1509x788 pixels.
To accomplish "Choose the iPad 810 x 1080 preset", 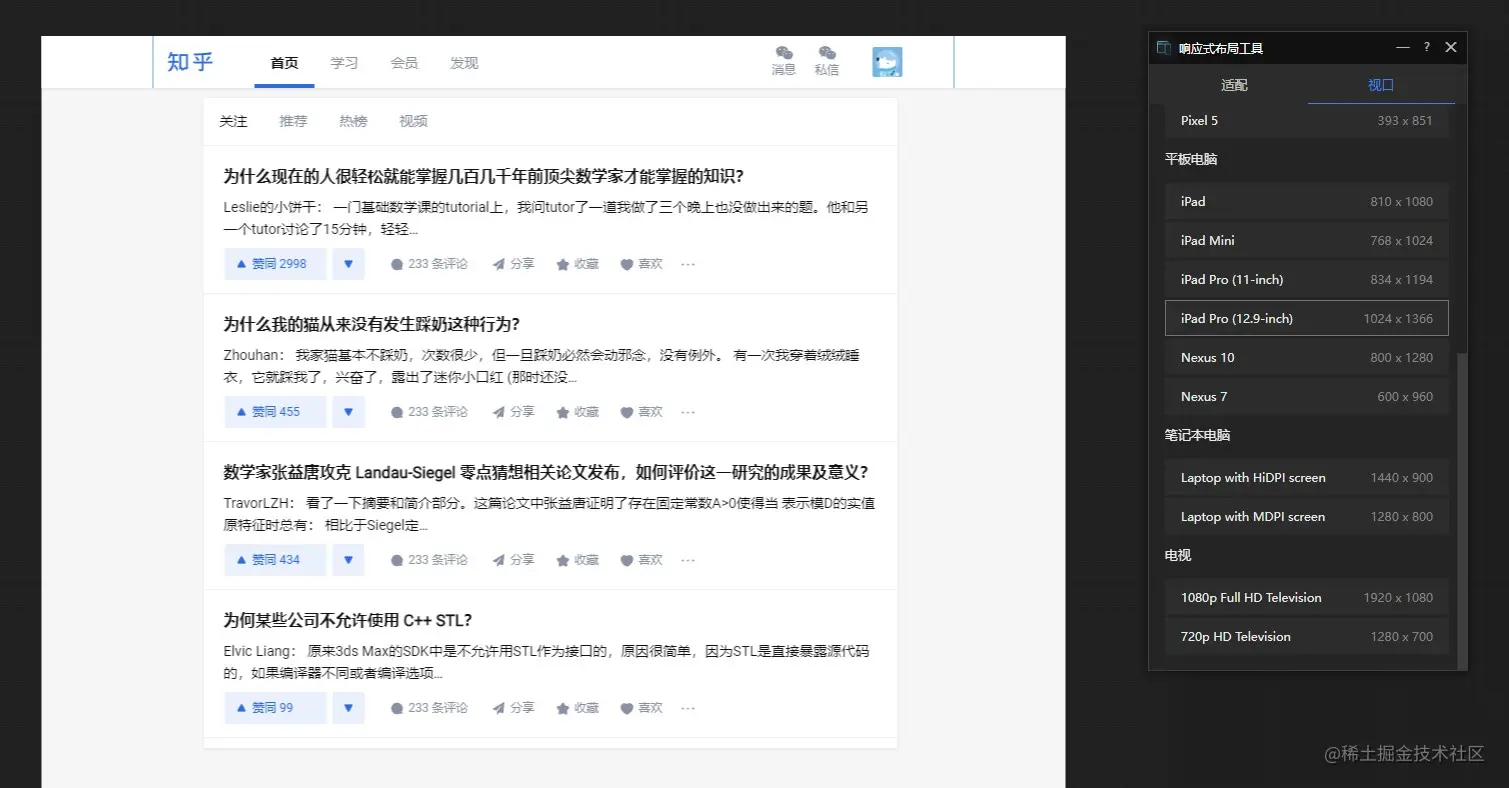I will click(x=1307, y=201).
